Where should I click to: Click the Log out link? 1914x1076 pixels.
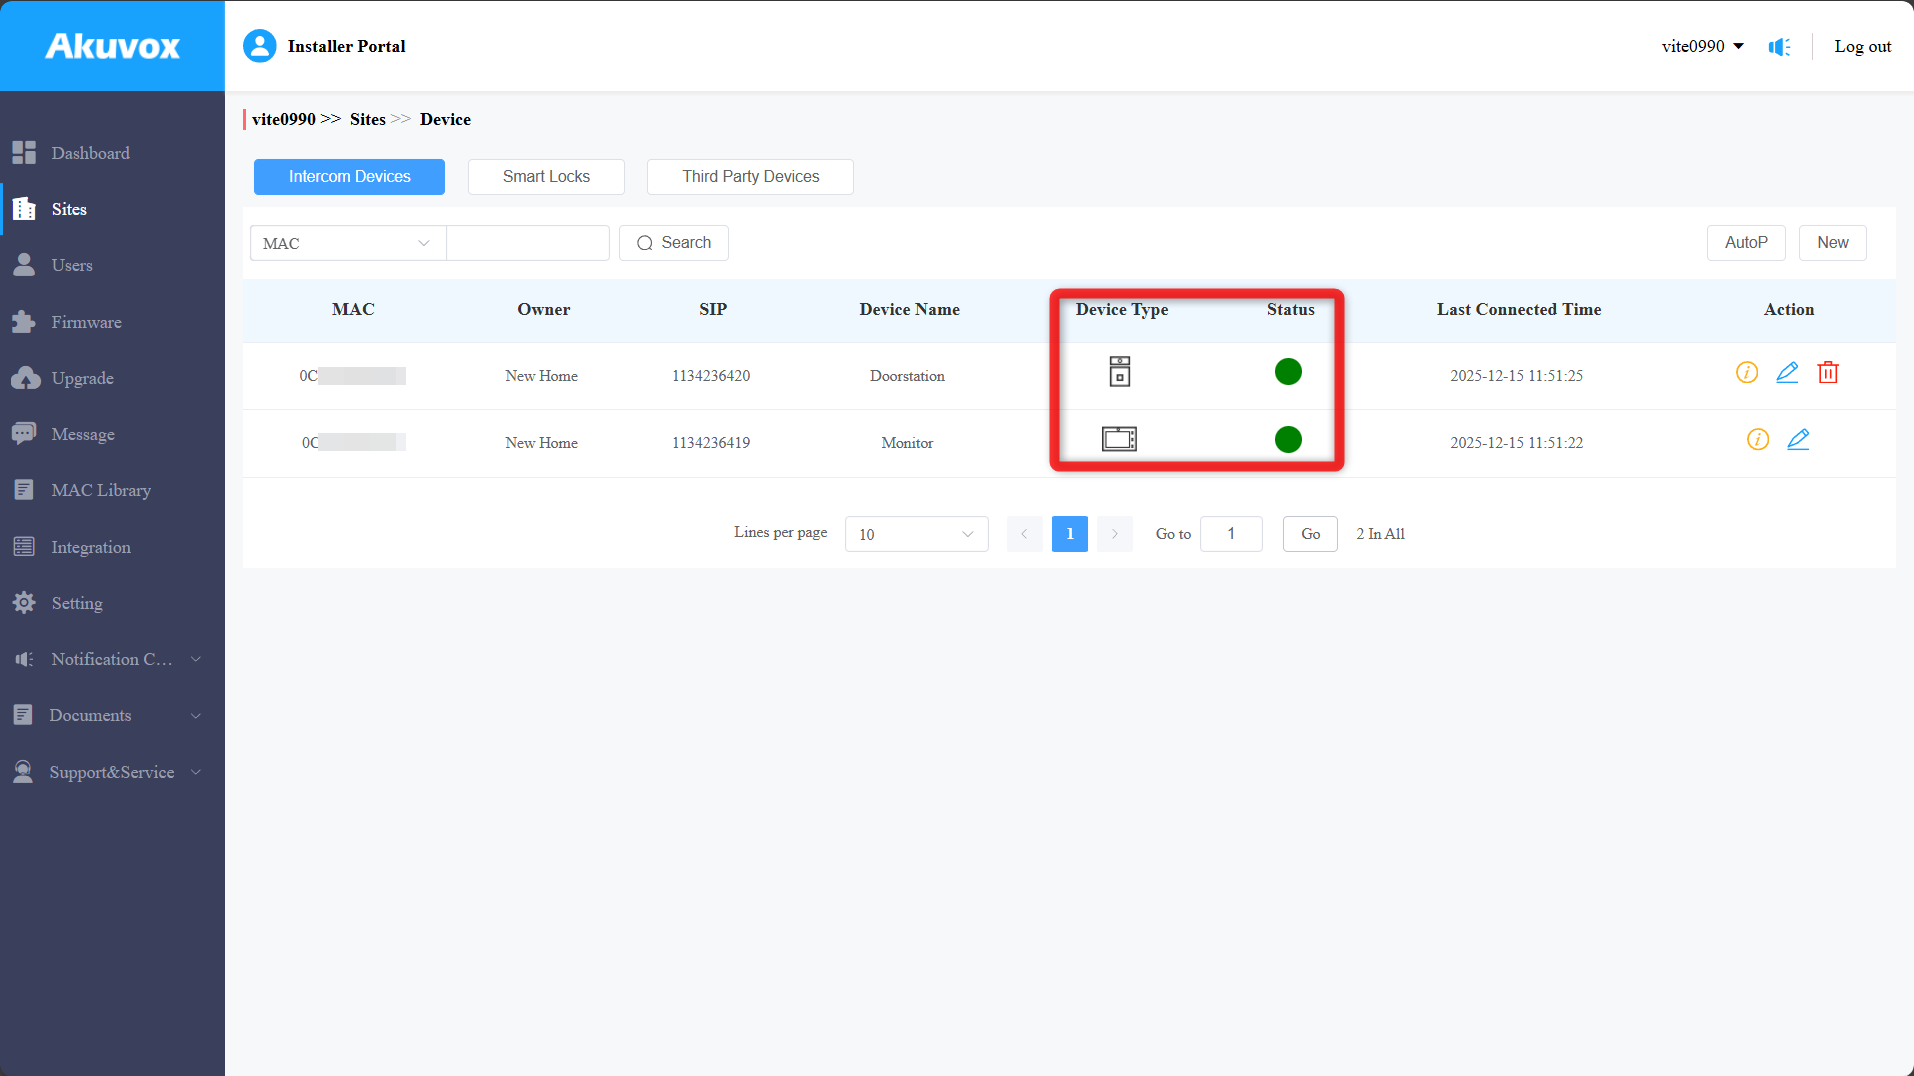1862,46
